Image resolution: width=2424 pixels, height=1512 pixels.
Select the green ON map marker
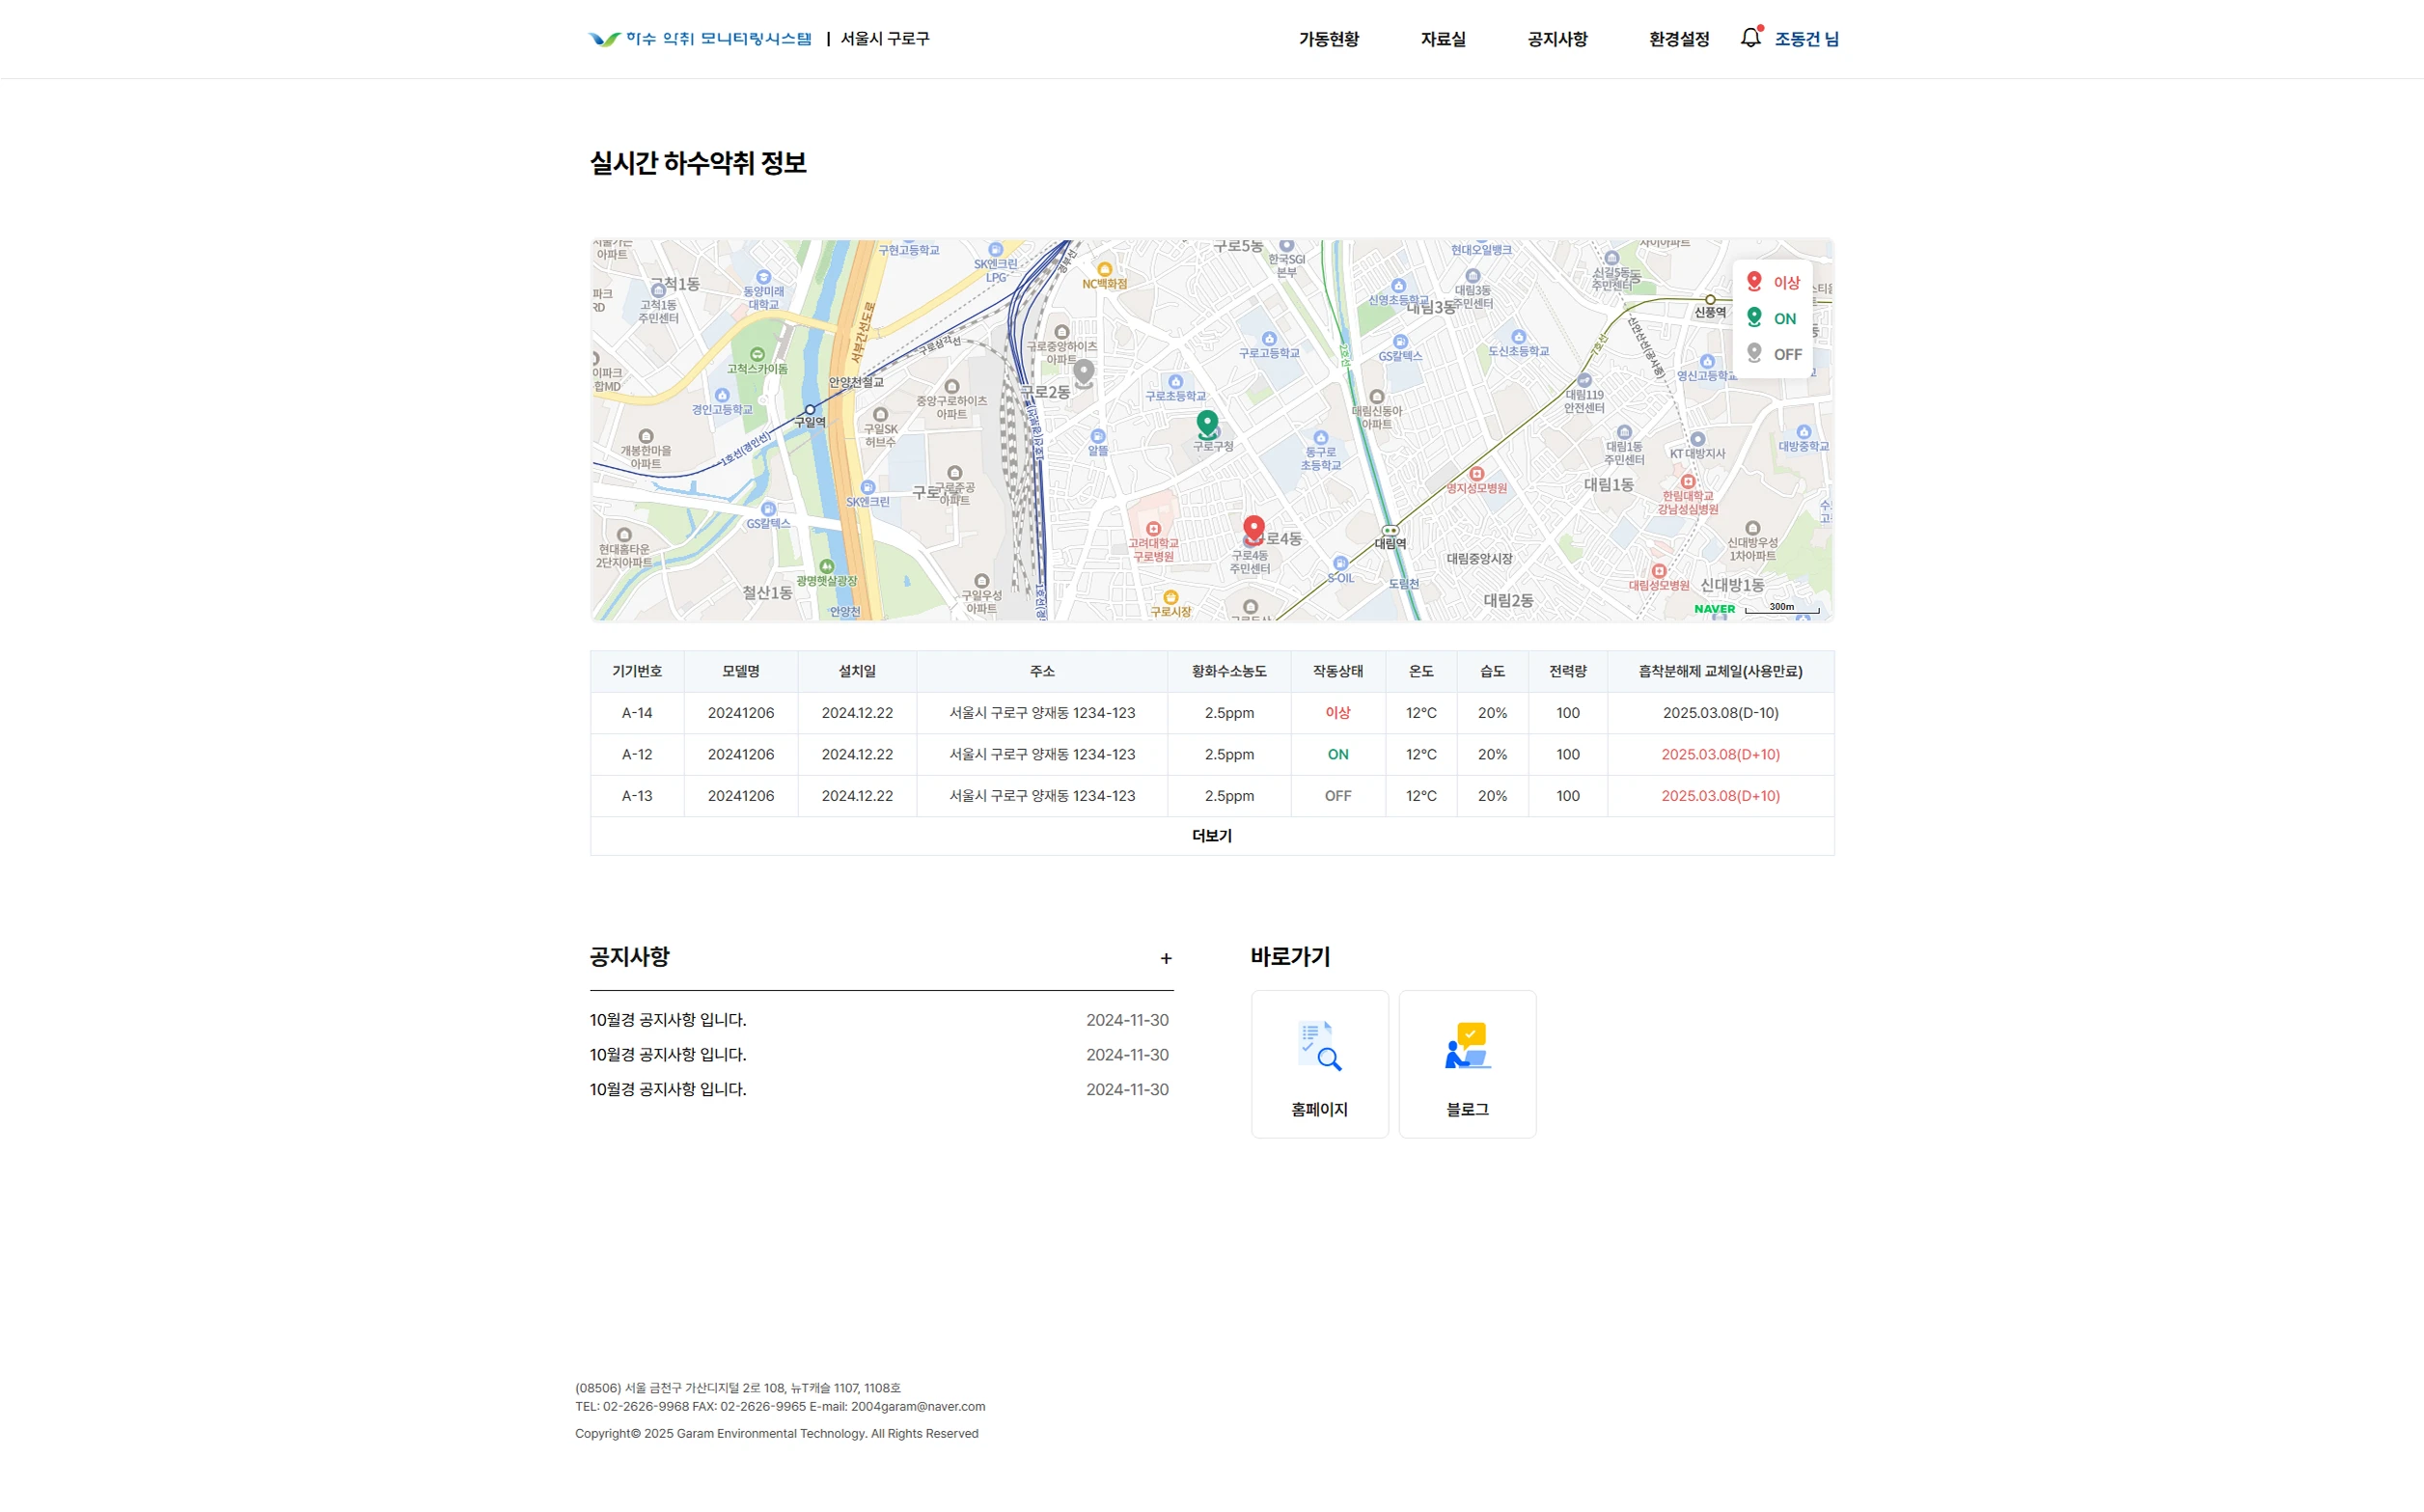[x=1207, y=425]
